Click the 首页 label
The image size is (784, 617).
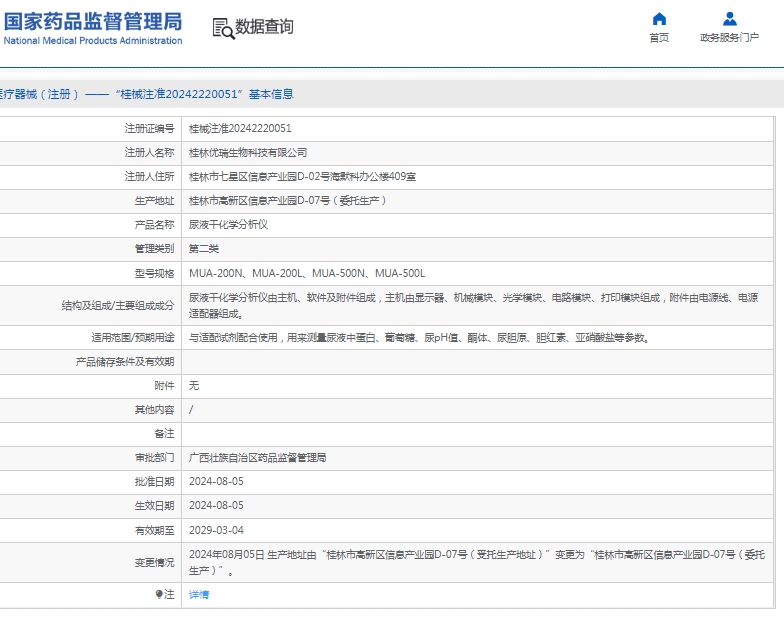pos(659,38)
